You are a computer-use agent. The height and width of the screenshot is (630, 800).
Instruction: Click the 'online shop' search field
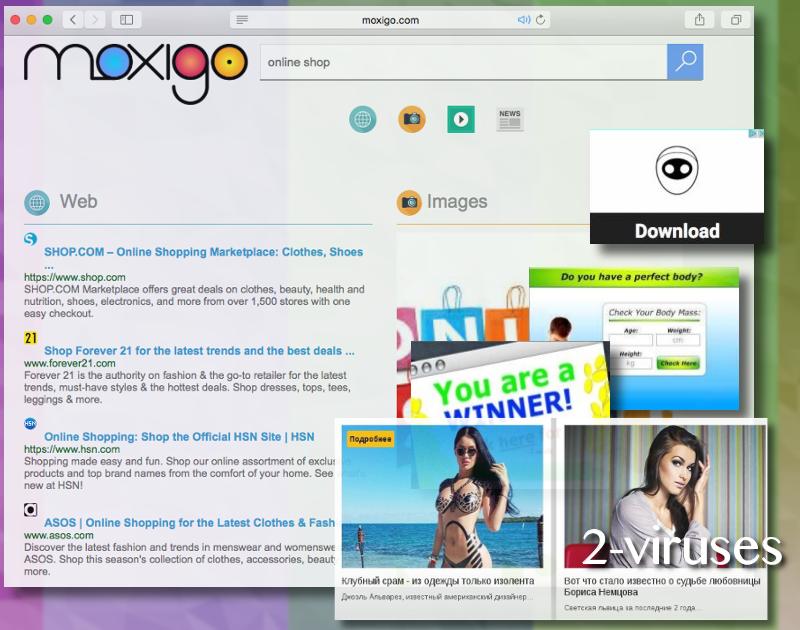(463, 62)
